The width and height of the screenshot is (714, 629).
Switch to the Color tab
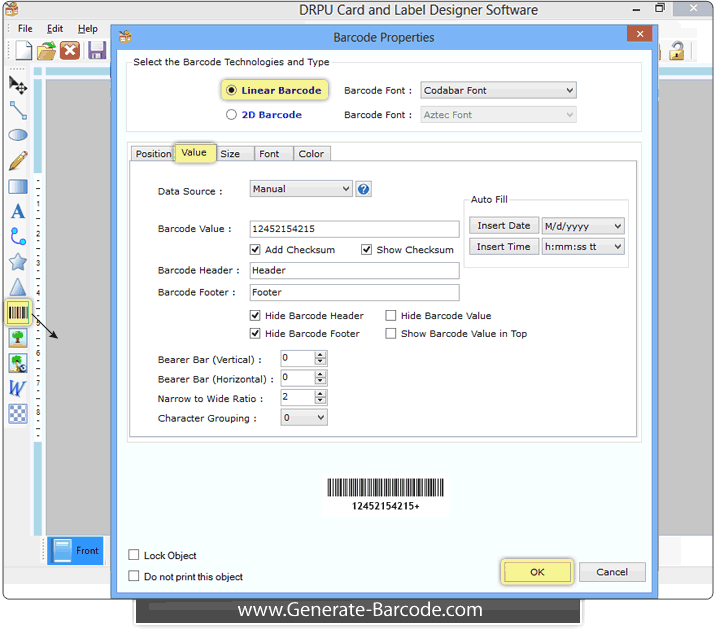[311, 154]
